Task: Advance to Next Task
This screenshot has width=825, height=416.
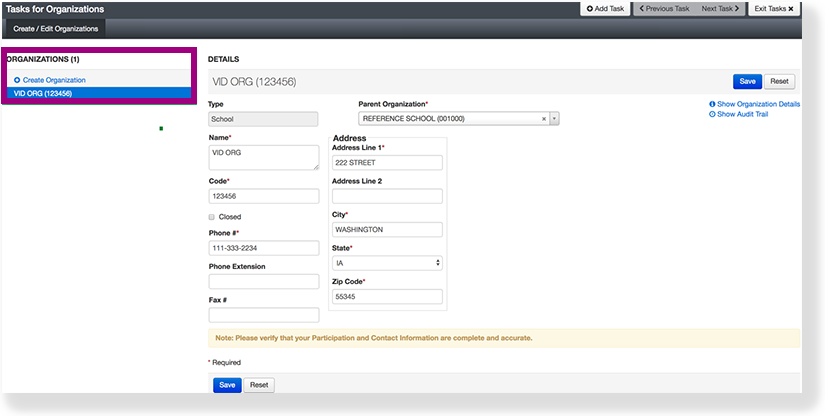Action: pyautogui.click(x=720, y=8)
